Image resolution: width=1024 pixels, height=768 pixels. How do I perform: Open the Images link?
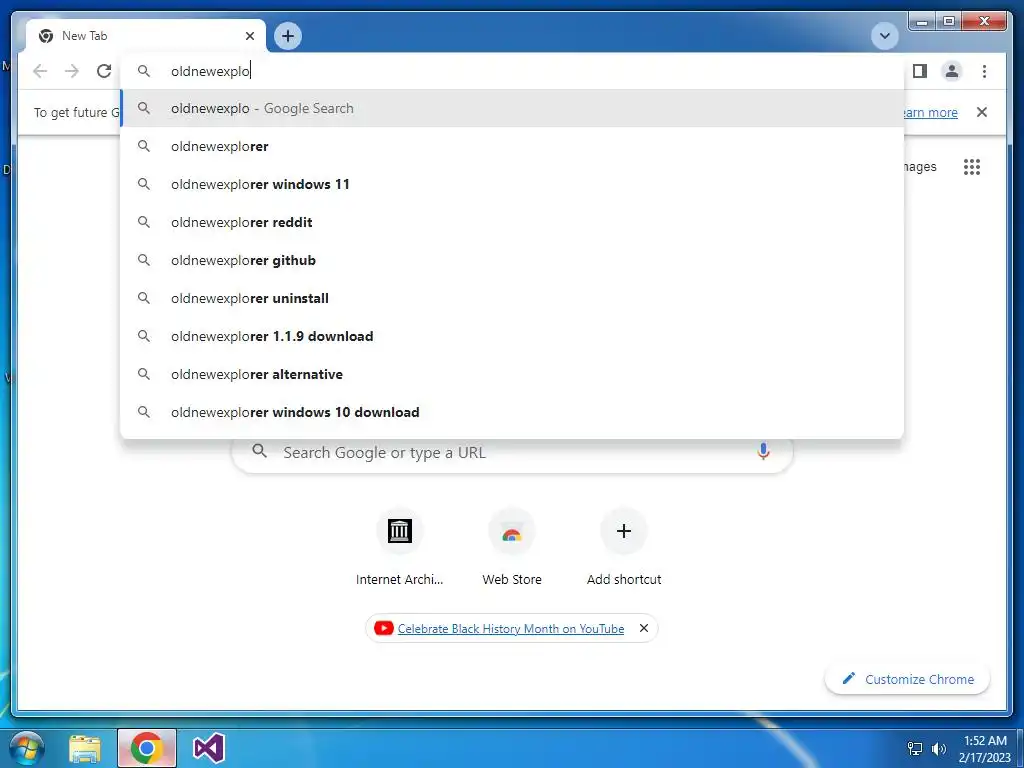tap(920, 167)
